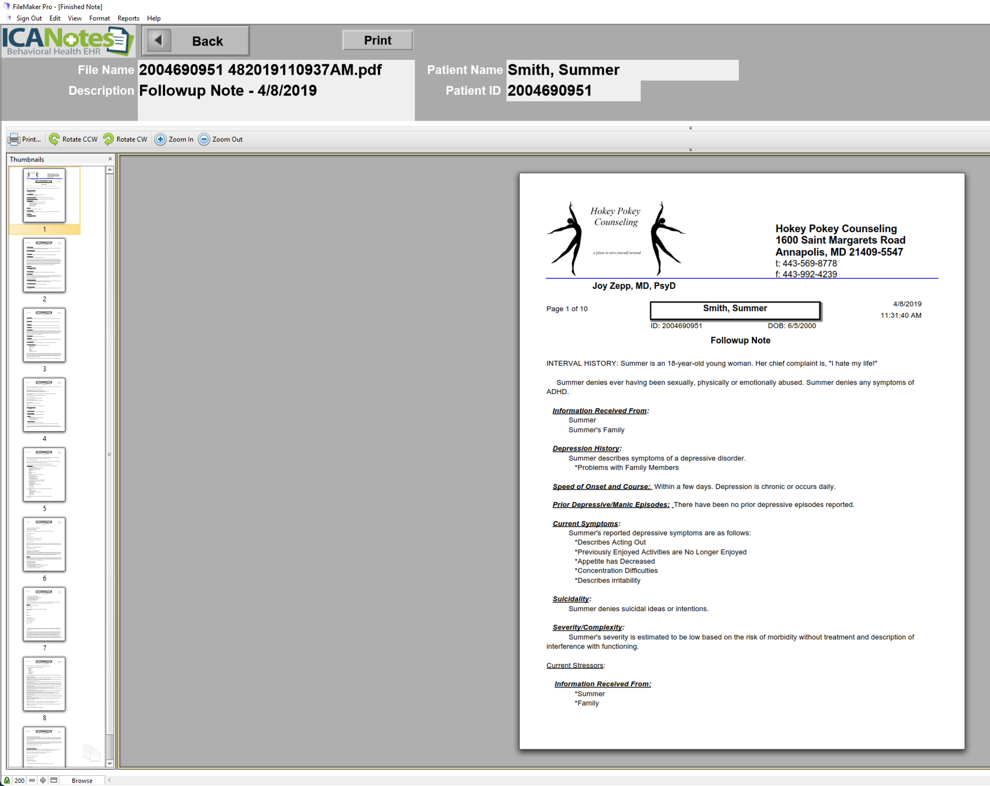Click the ICANotes logo

tap(67, 41)
